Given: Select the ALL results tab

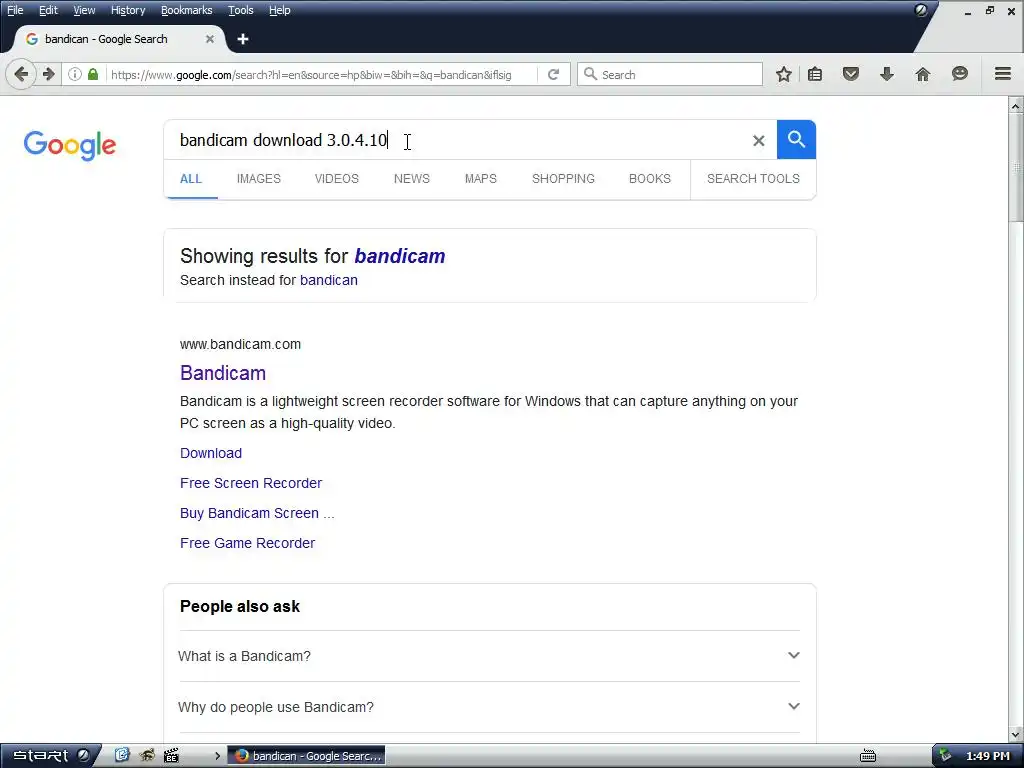Looking at the screenshot, I should [191, 179].
